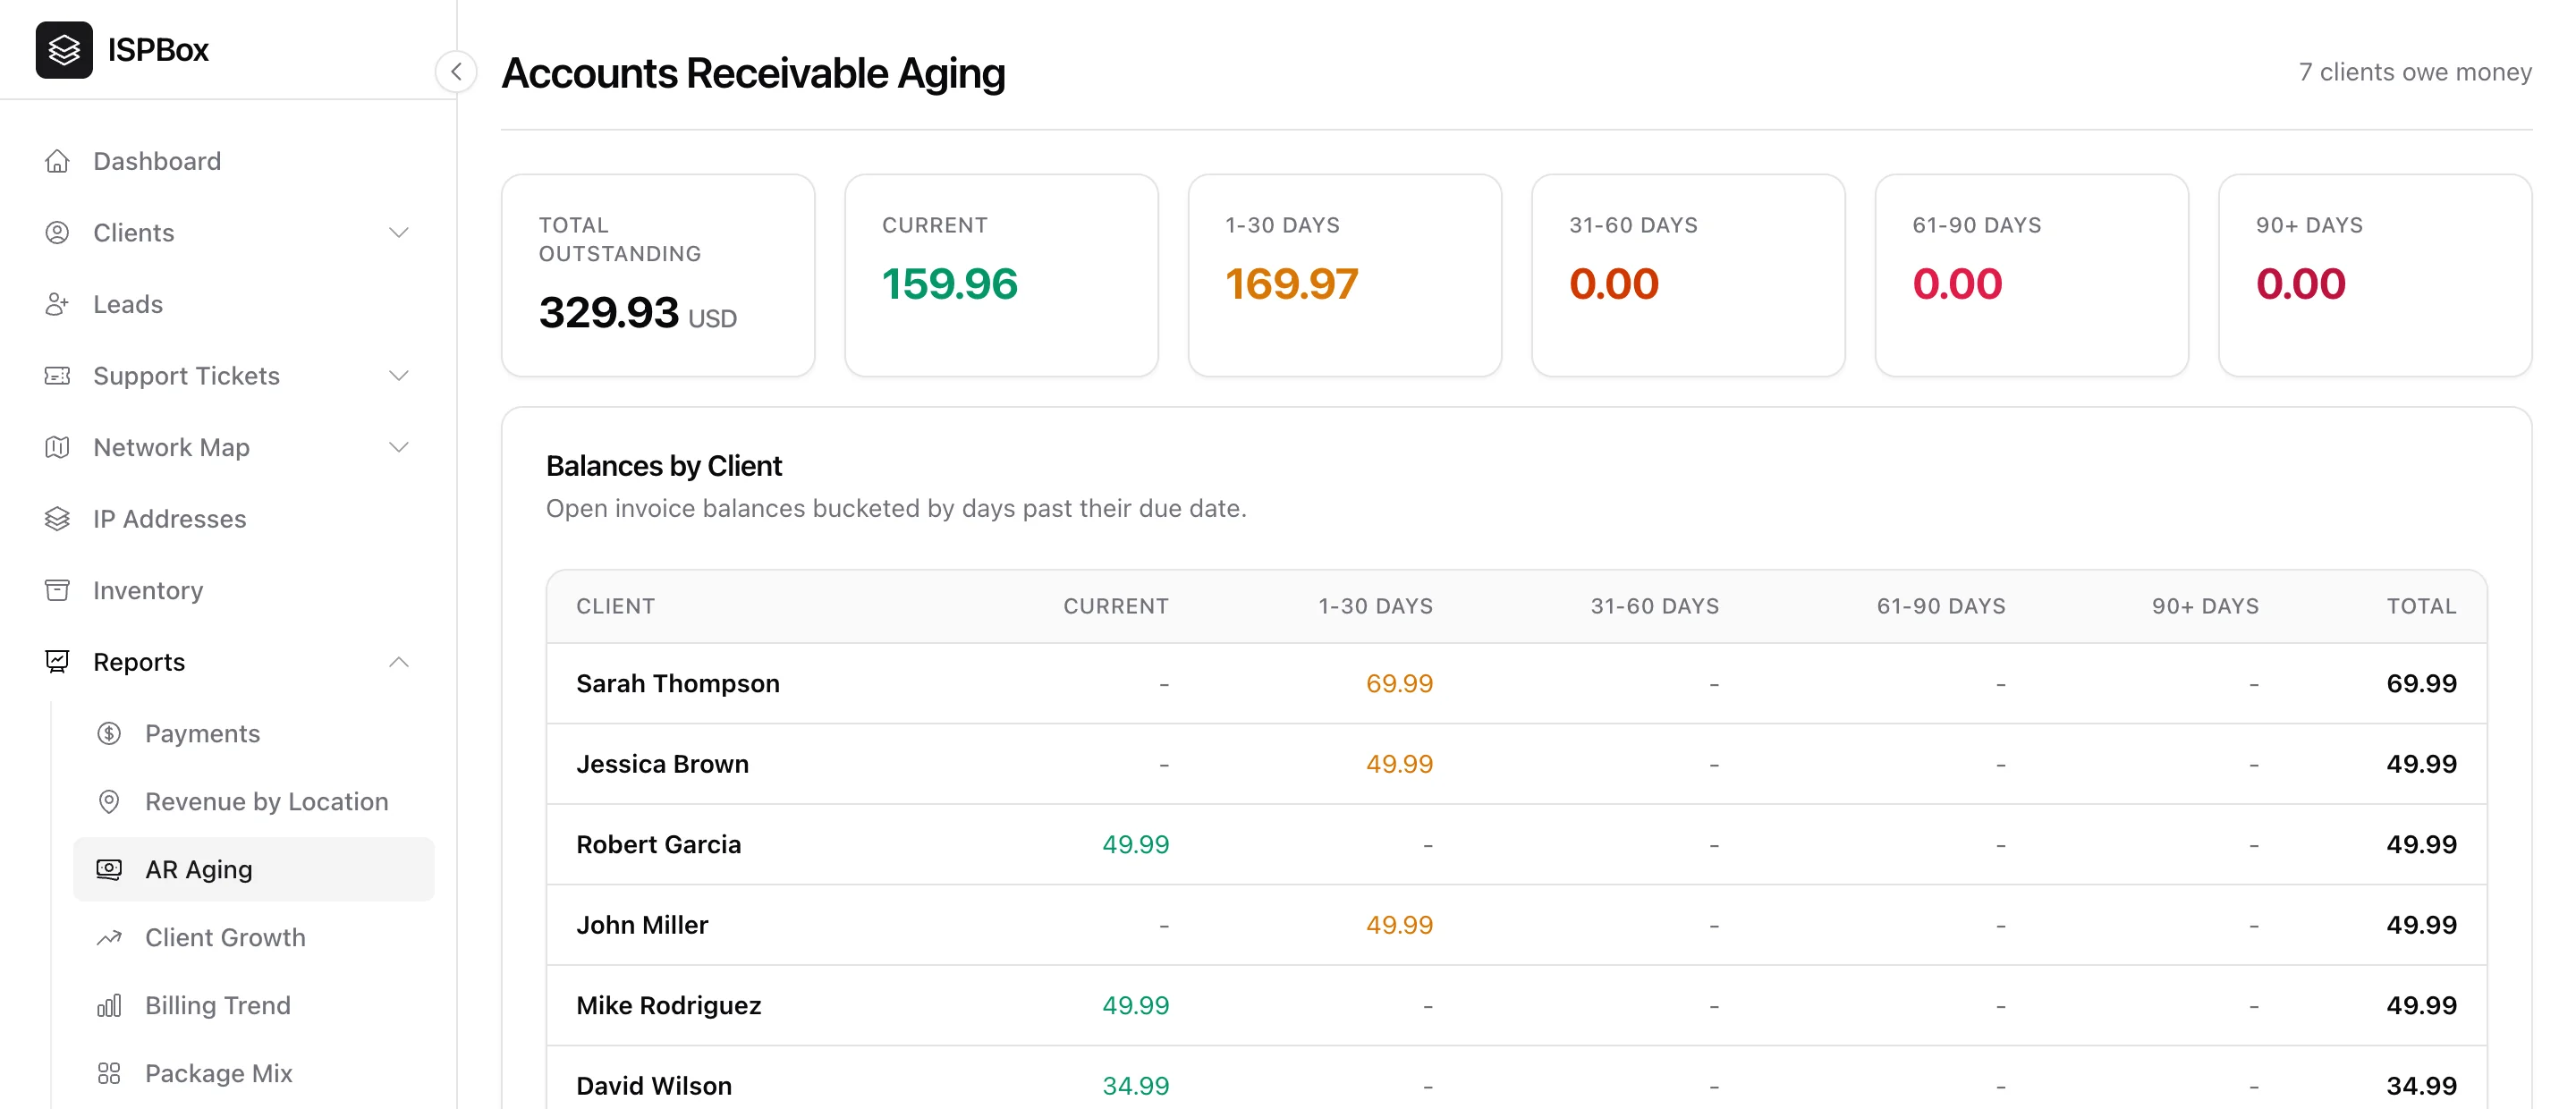Click the 1-30 DAYS table column header
Screen dimensions: 2576x1109
1375,606
